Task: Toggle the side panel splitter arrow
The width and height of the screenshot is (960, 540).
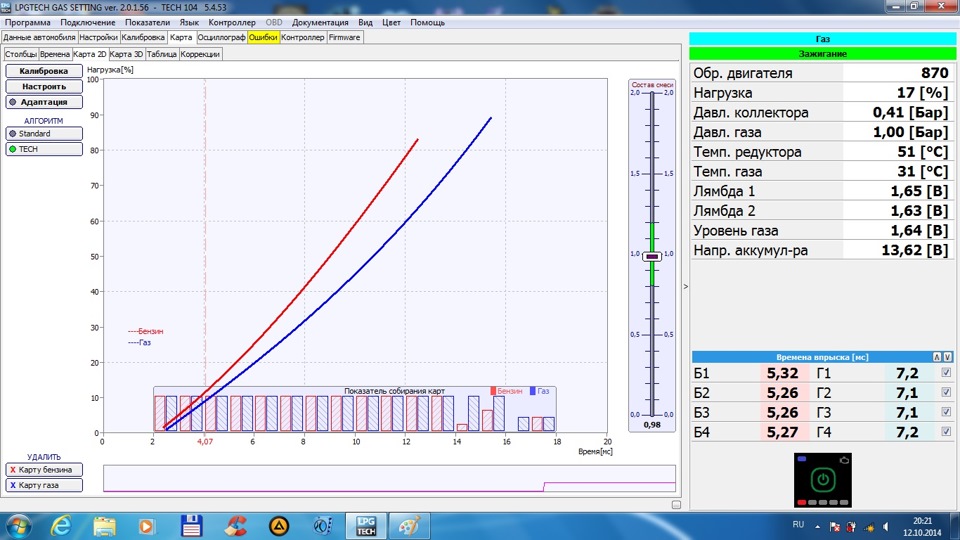Action: click(x=685, y=286)
